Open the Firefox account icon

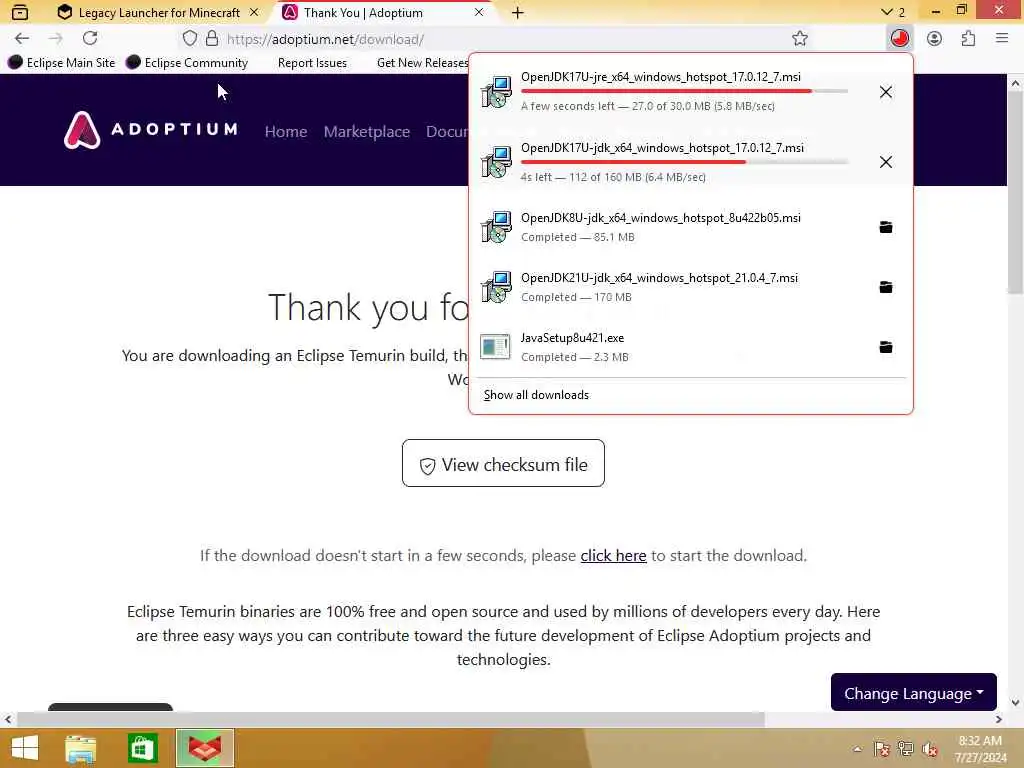935,39
